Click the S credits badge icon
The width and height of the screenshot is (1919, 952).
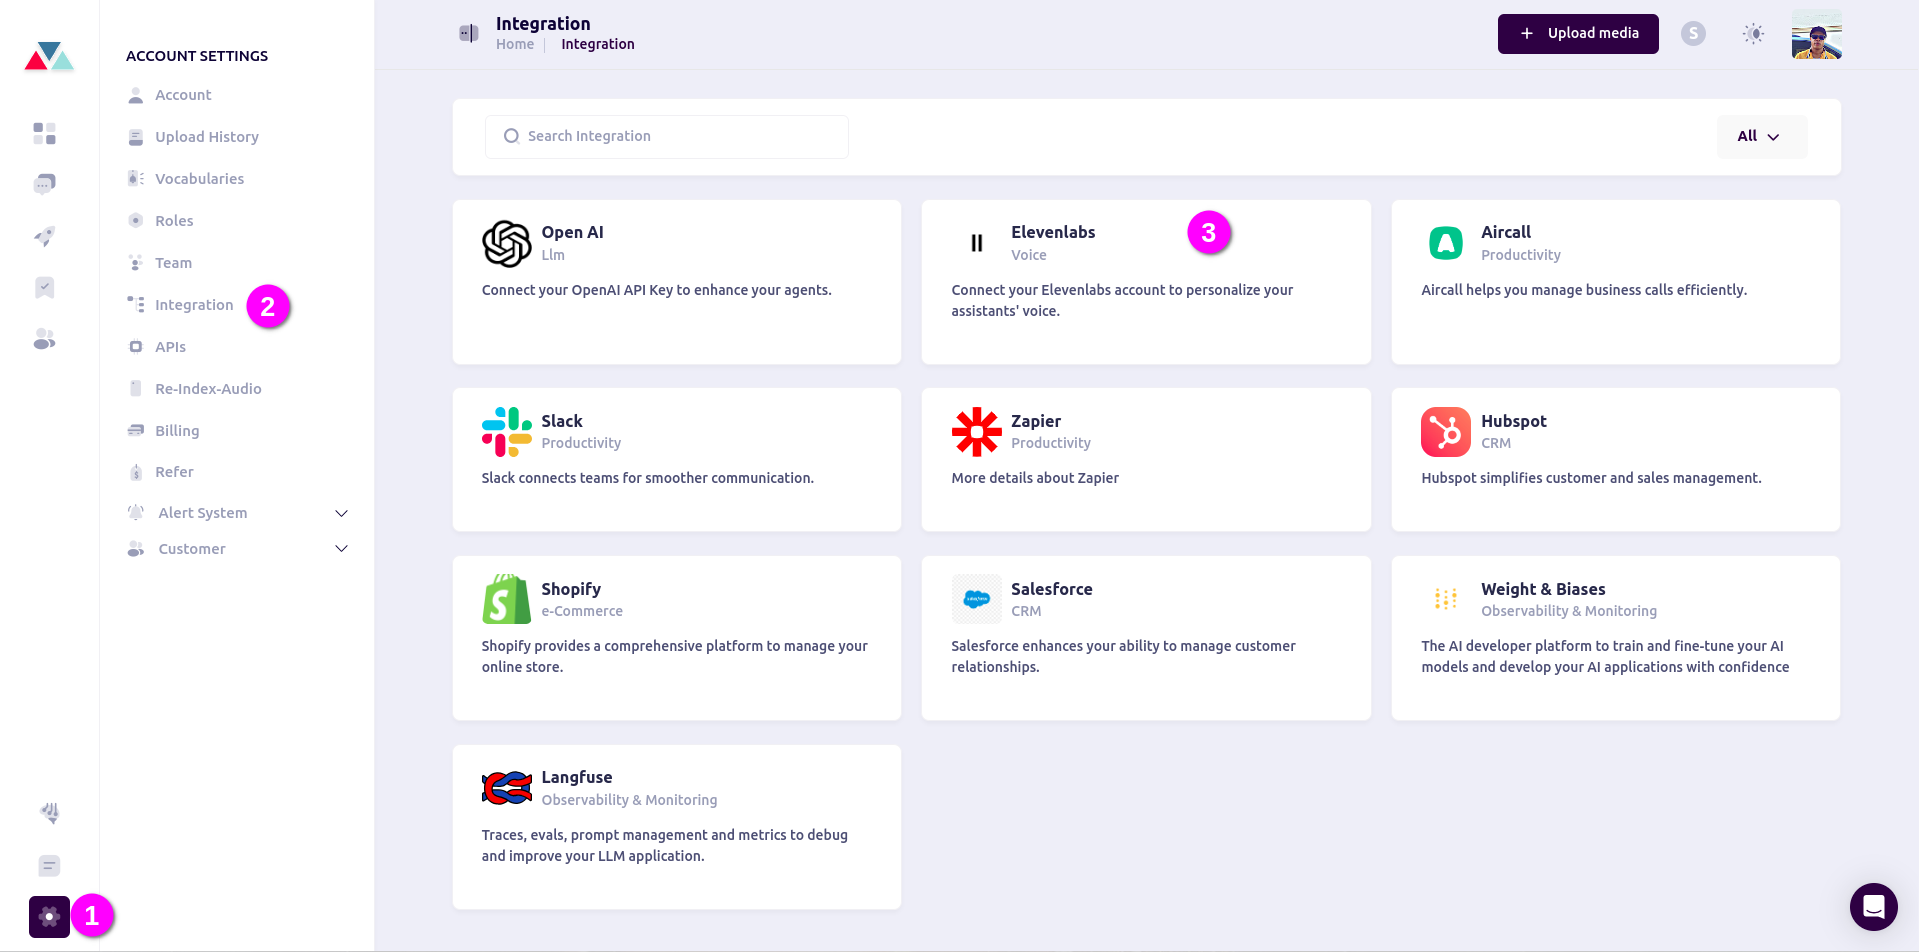click(x=1693, y=34)
